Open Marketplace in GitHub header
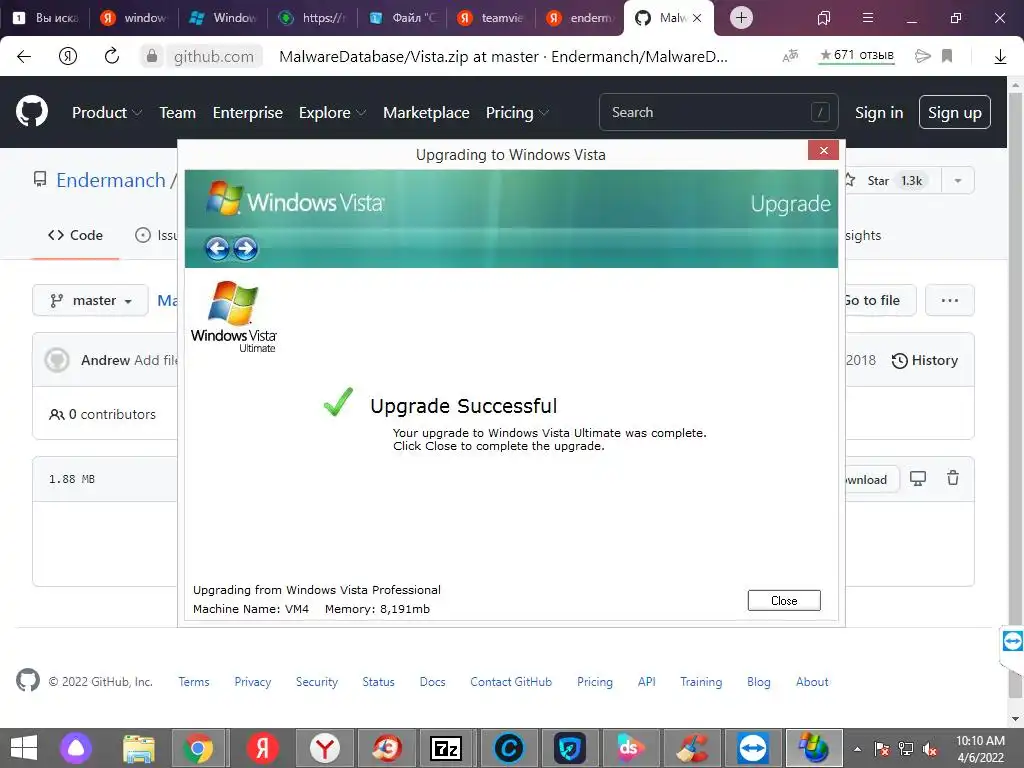The width and height of the screenshot is (1024, 768). [426, 112]
